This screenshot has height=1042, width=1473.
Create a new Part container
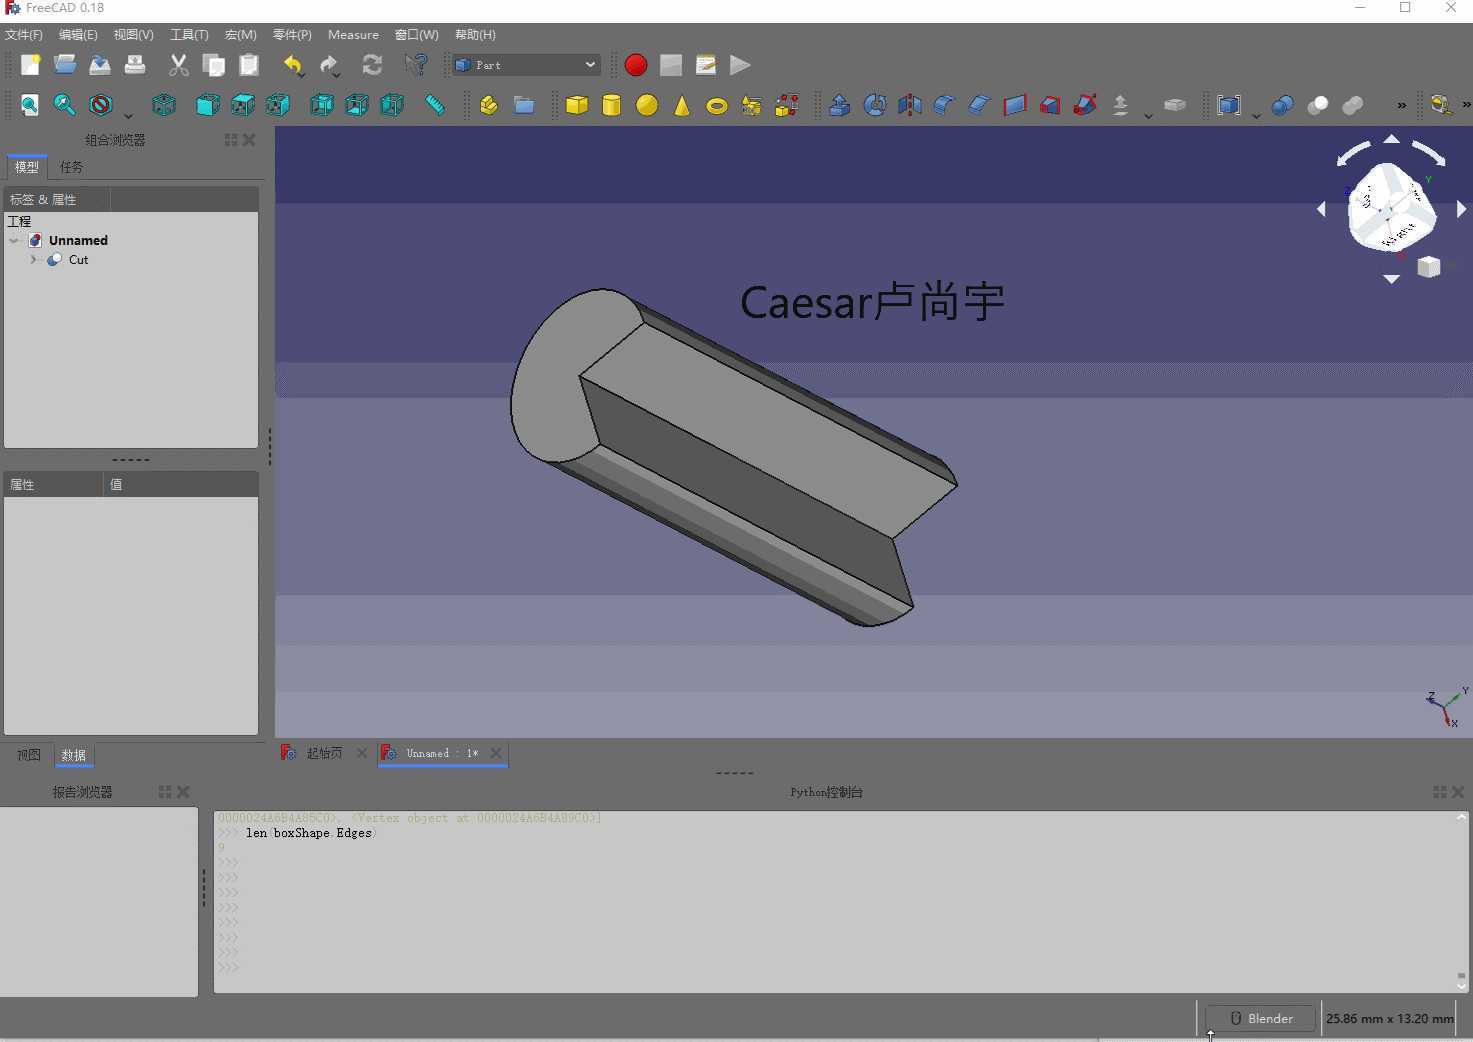coord(489,105)
